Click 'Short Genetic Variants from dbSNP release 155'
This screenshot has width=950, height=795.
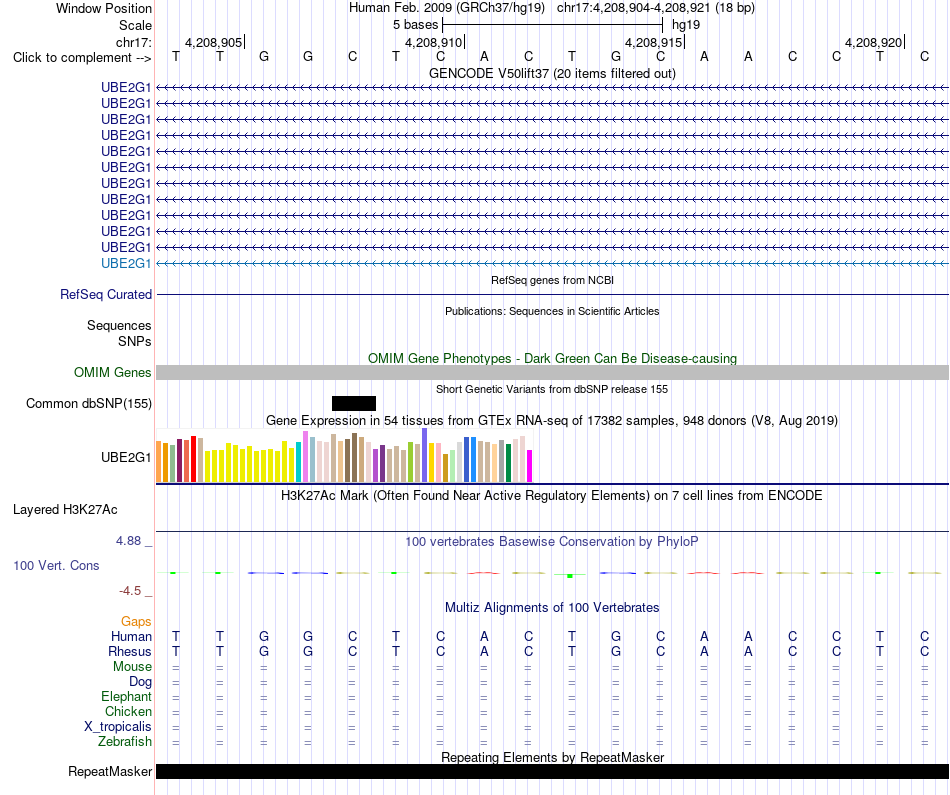pos(552,389)
